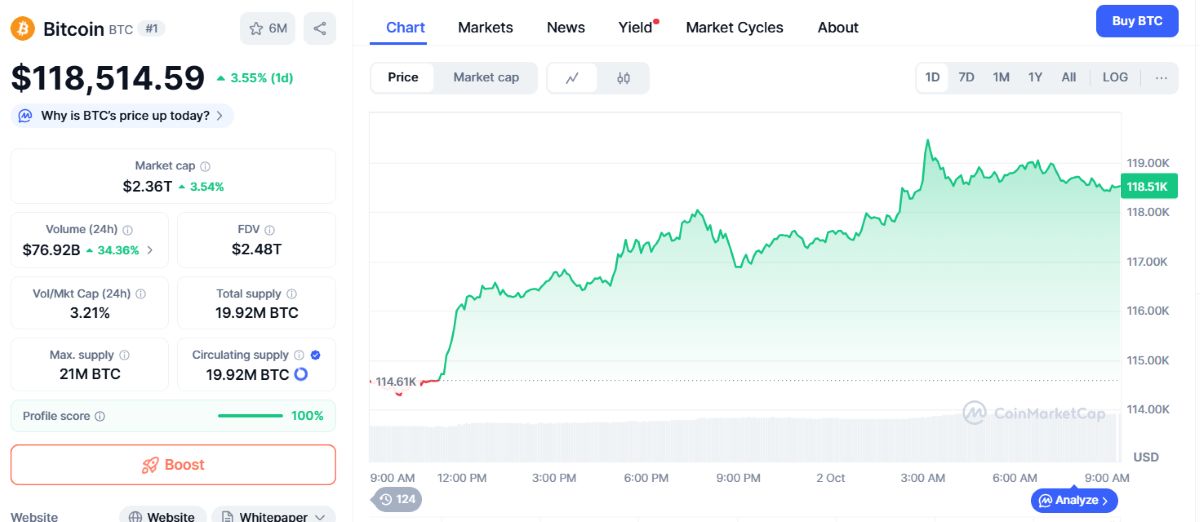The width and height of the screenshot is (1200, 522).
Task: Select the 1Y time range
Action: (1035, 77)
